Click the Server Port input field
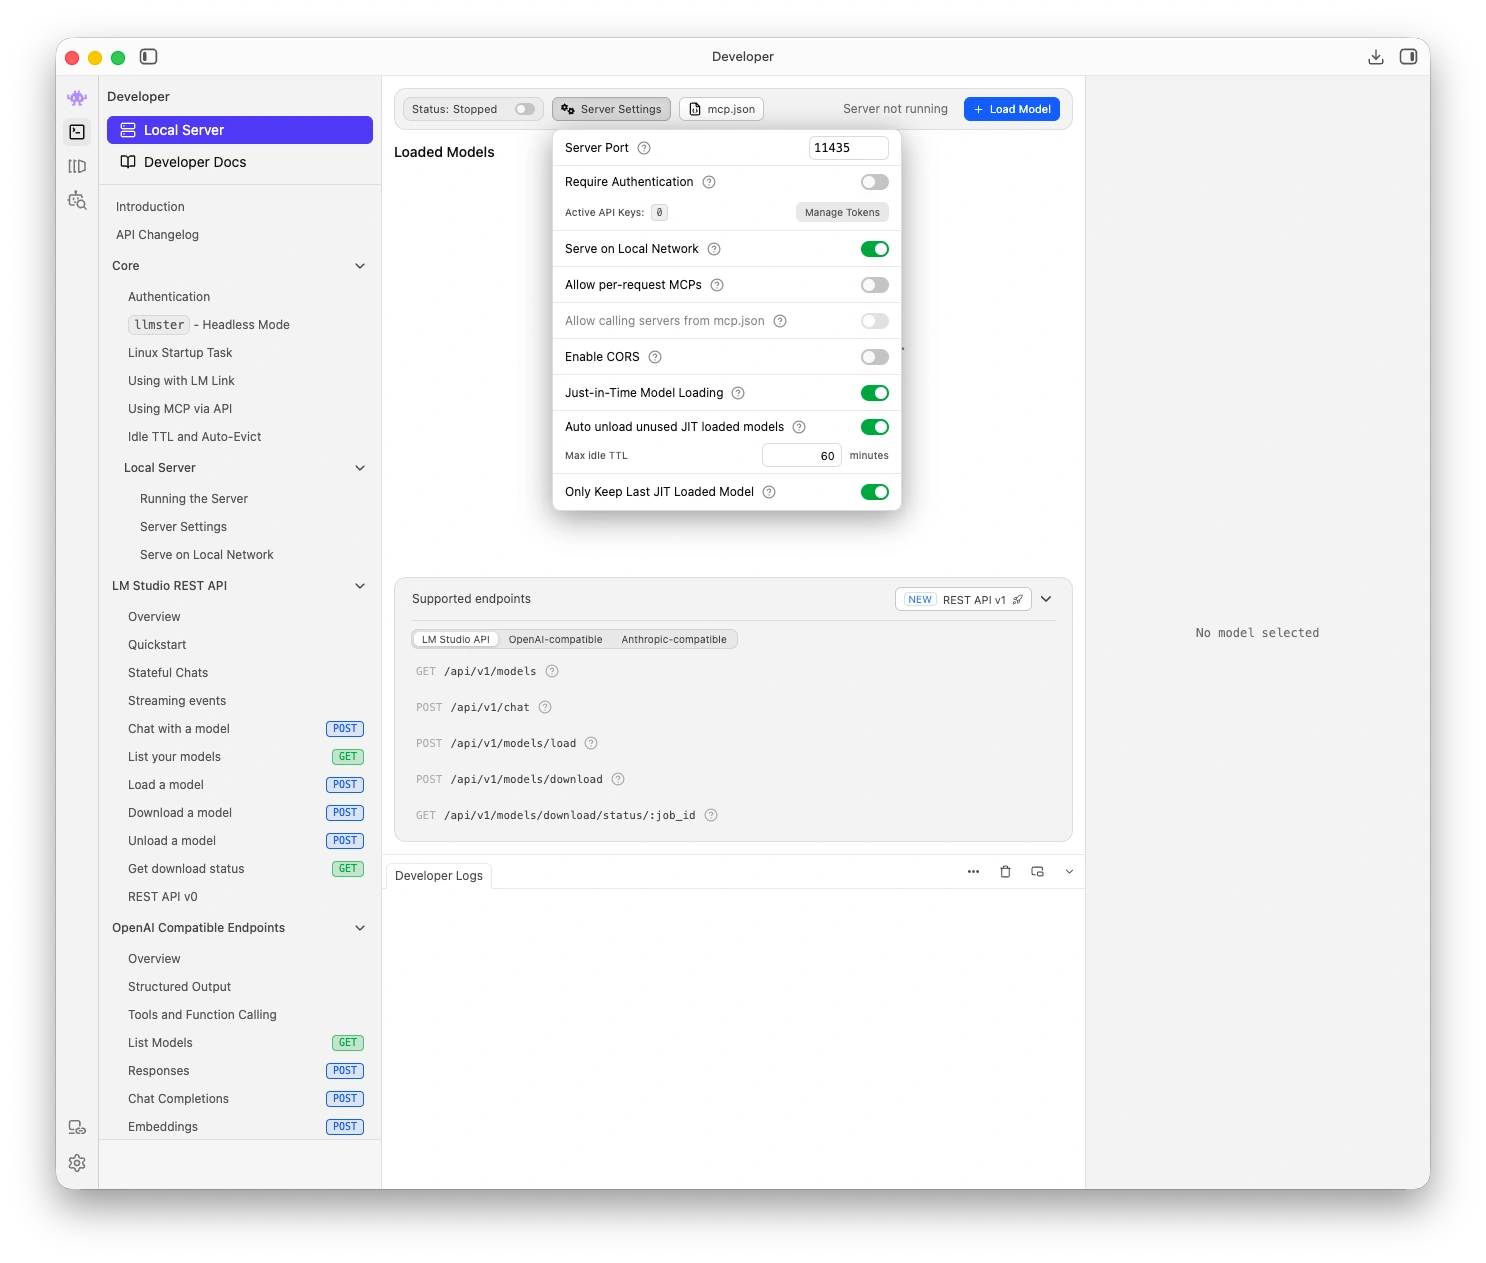 [x=847, y=148]
